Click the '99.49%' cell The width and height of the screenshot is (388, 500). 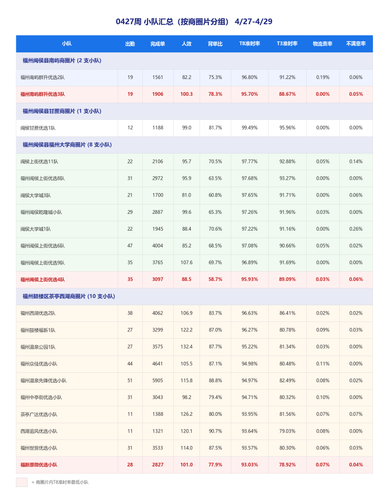click(x=250, y=128)
